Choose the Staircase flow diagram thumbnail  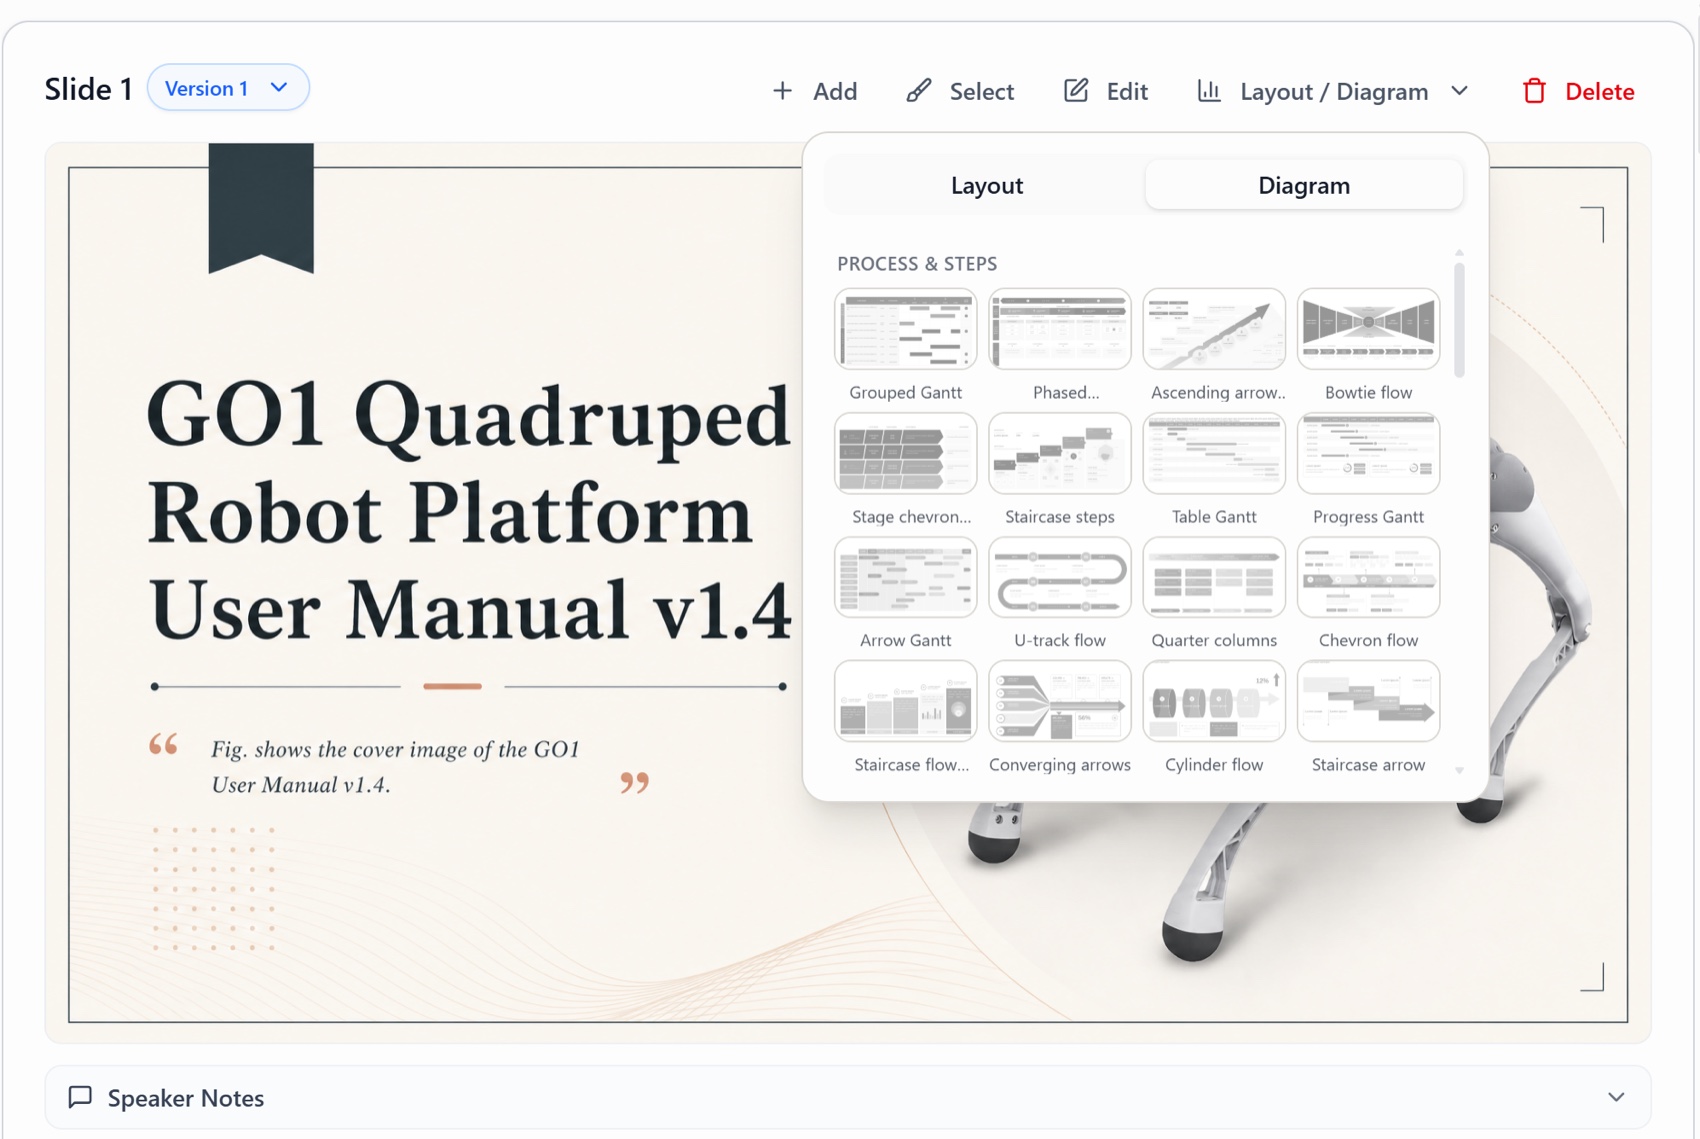[905, 701]
